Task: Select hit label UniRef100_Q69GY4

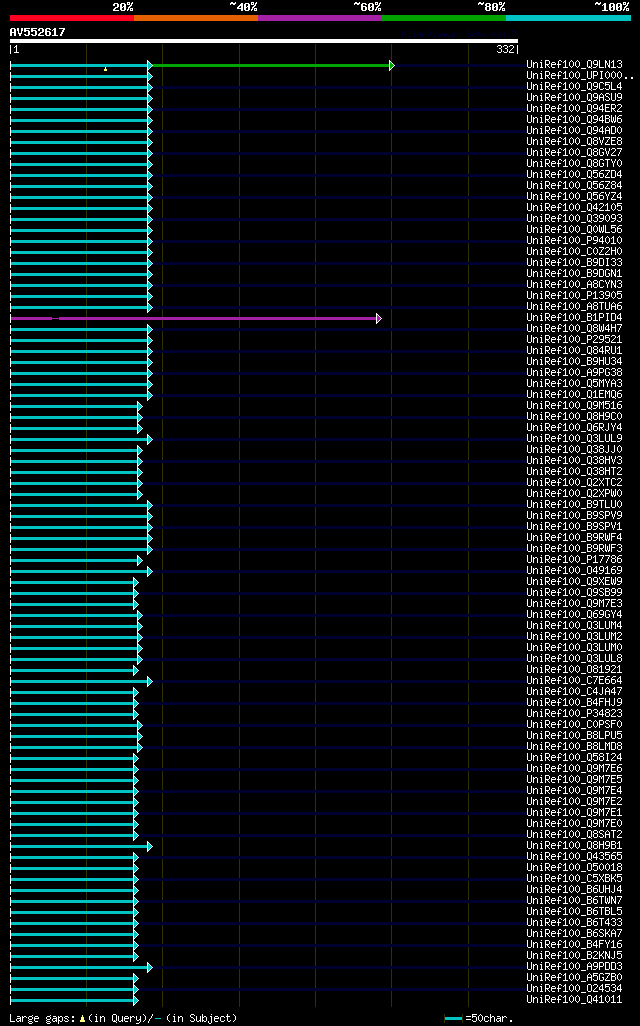Action: click(575, 614)
